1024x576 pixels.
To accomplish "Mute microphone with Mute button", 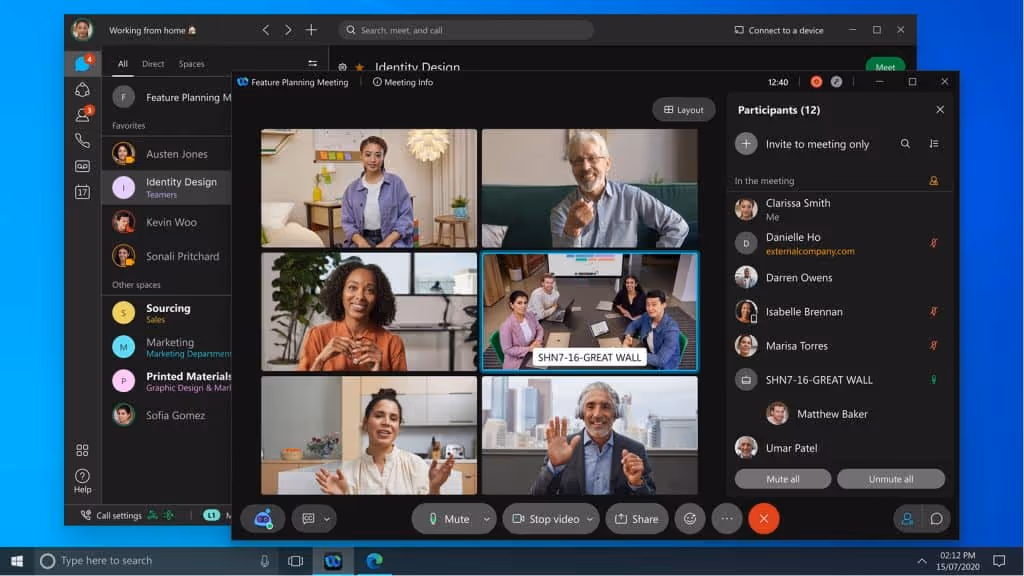I will point(447,519).
